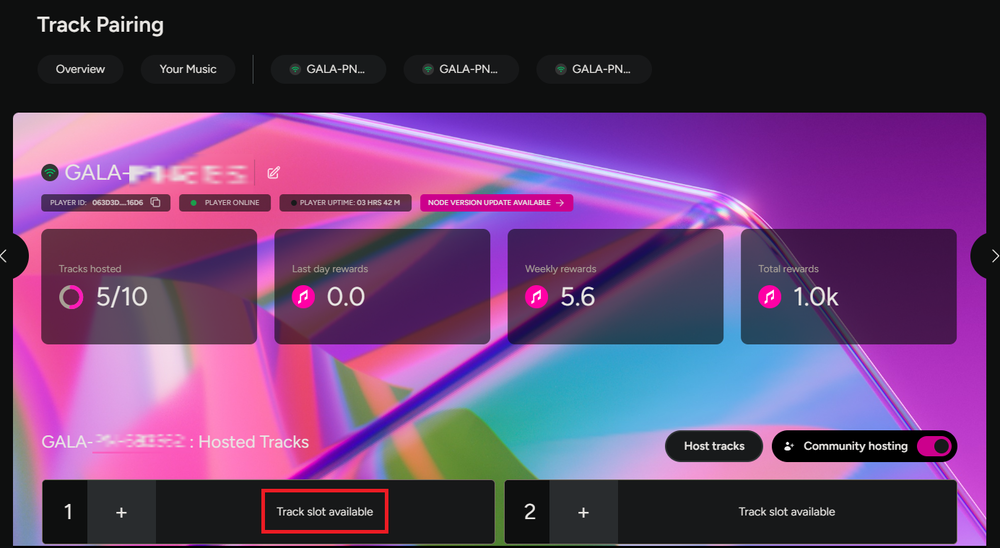Click the person icon in Community hosting
This screenshot has width=1000, height=548.
tap(789, 446)
